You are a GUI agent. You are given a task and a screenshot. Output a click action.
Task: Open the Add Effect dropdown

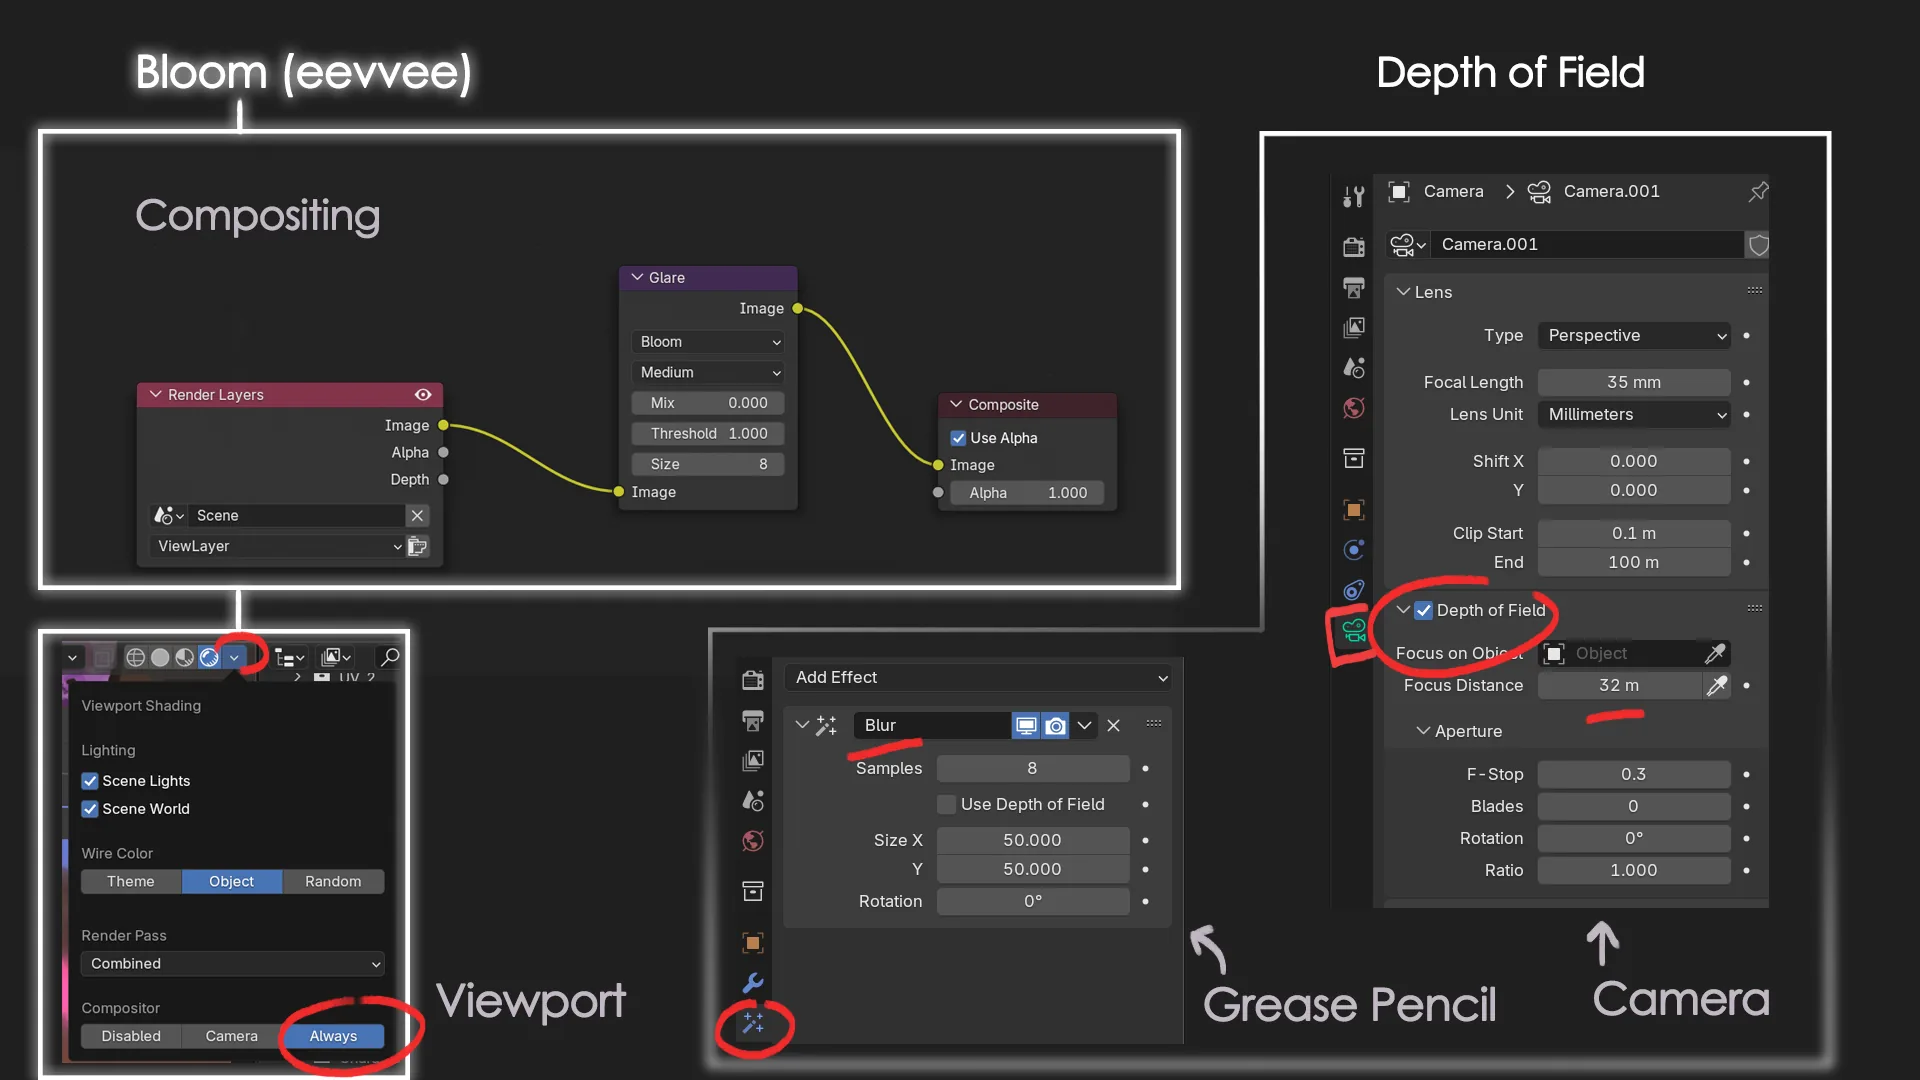coord(980,677)
